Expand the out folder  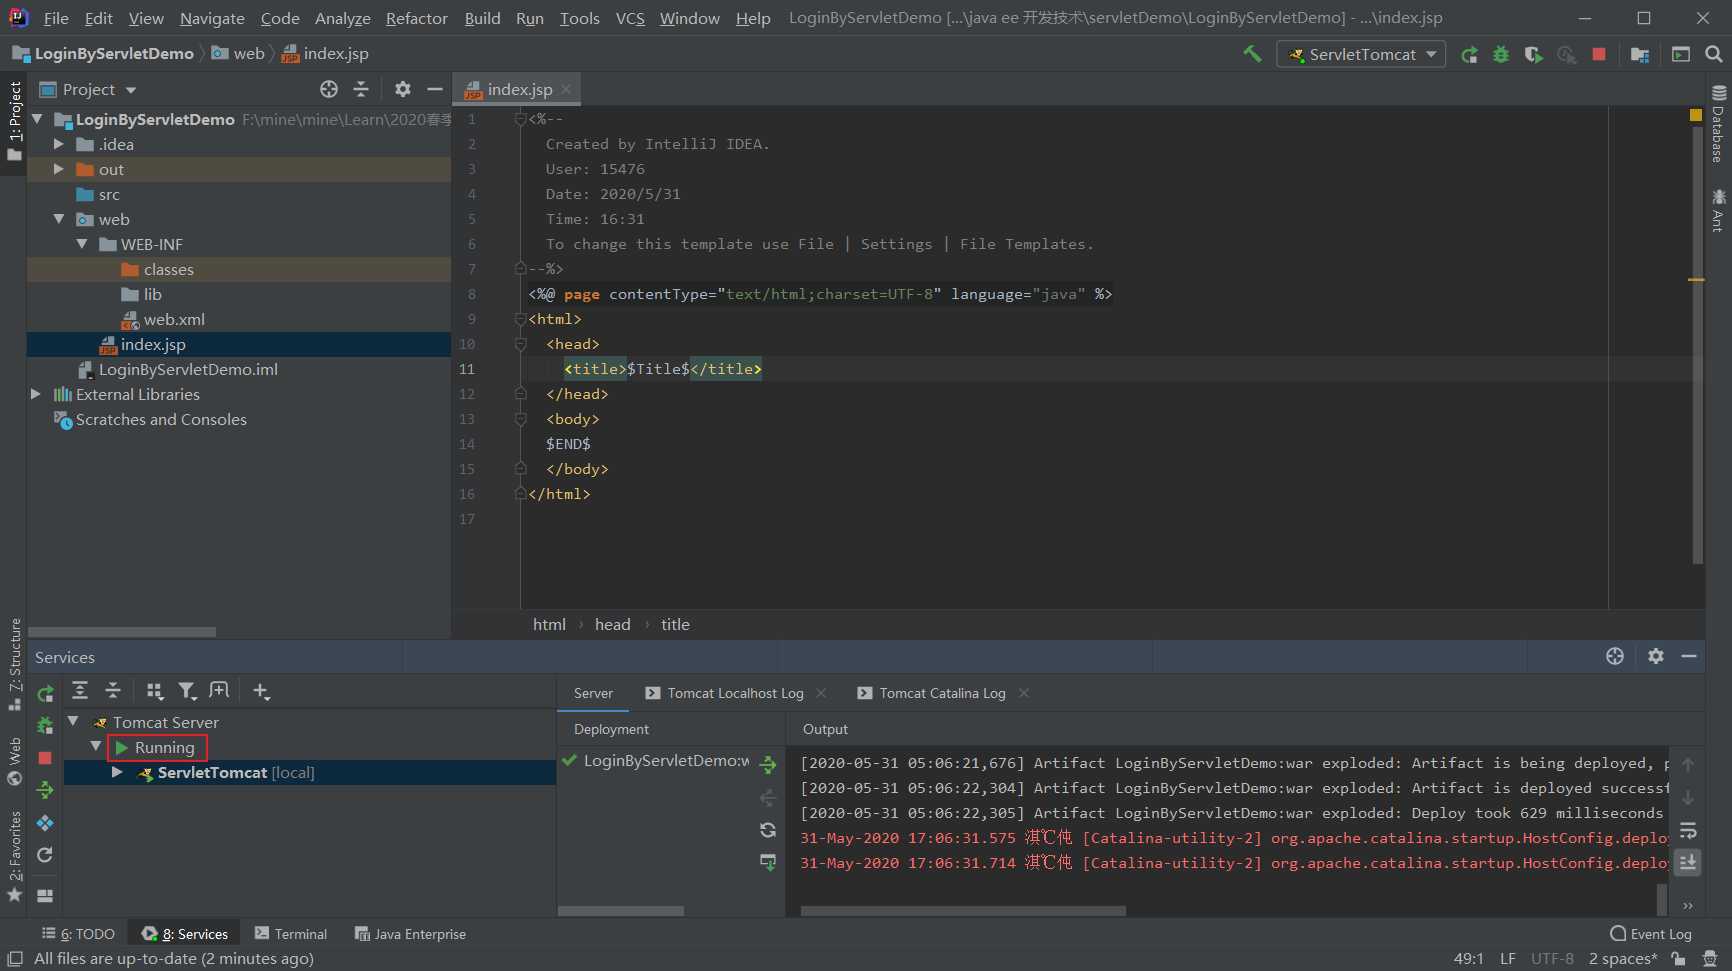(58, 169)
